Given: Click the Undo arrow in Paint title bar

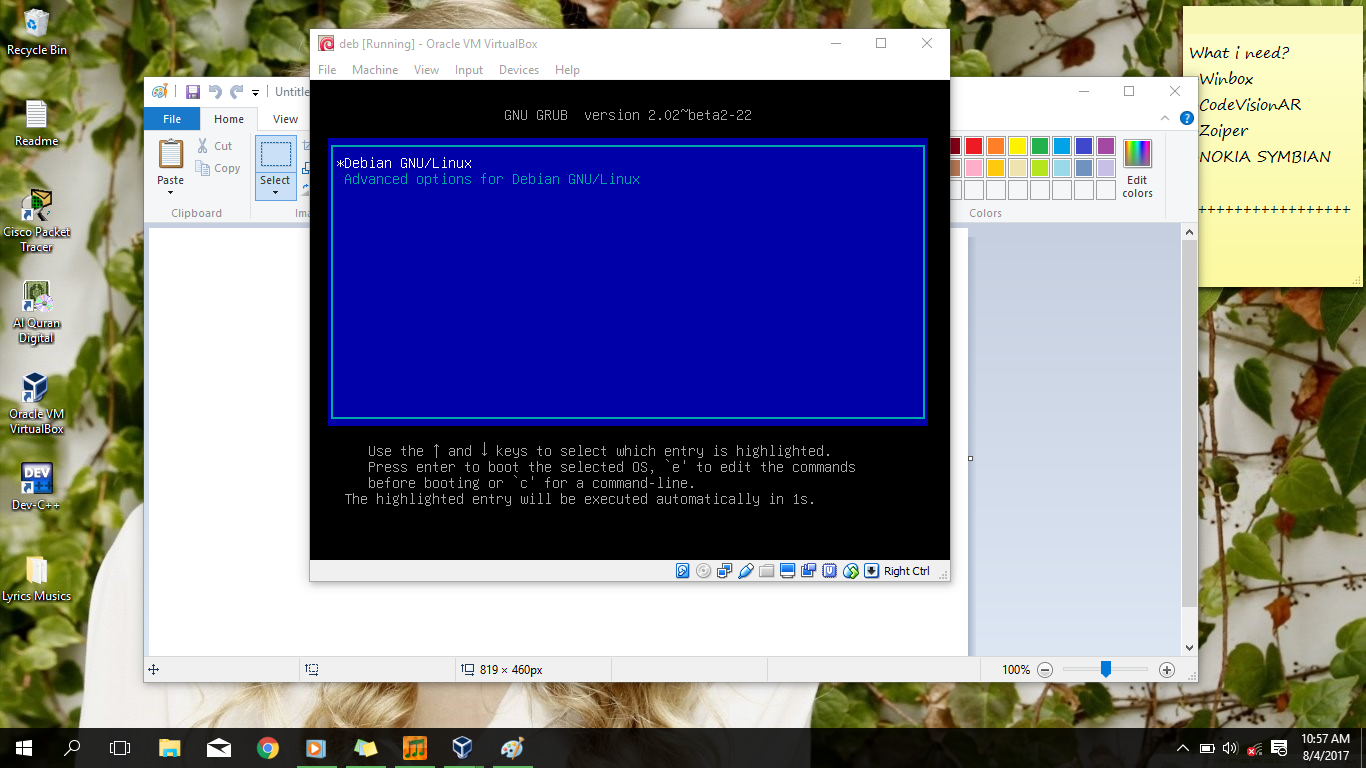Looking at the screenshot, I should click(215, 92).
